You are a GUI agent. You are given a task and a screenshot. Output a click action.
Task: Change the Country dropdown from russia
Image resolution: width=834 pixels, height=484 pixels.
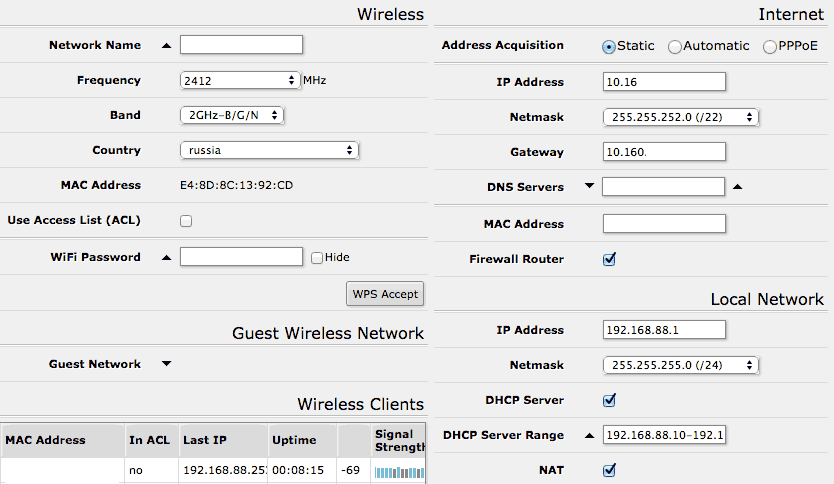pyautogui.click(x=269, y=150)
